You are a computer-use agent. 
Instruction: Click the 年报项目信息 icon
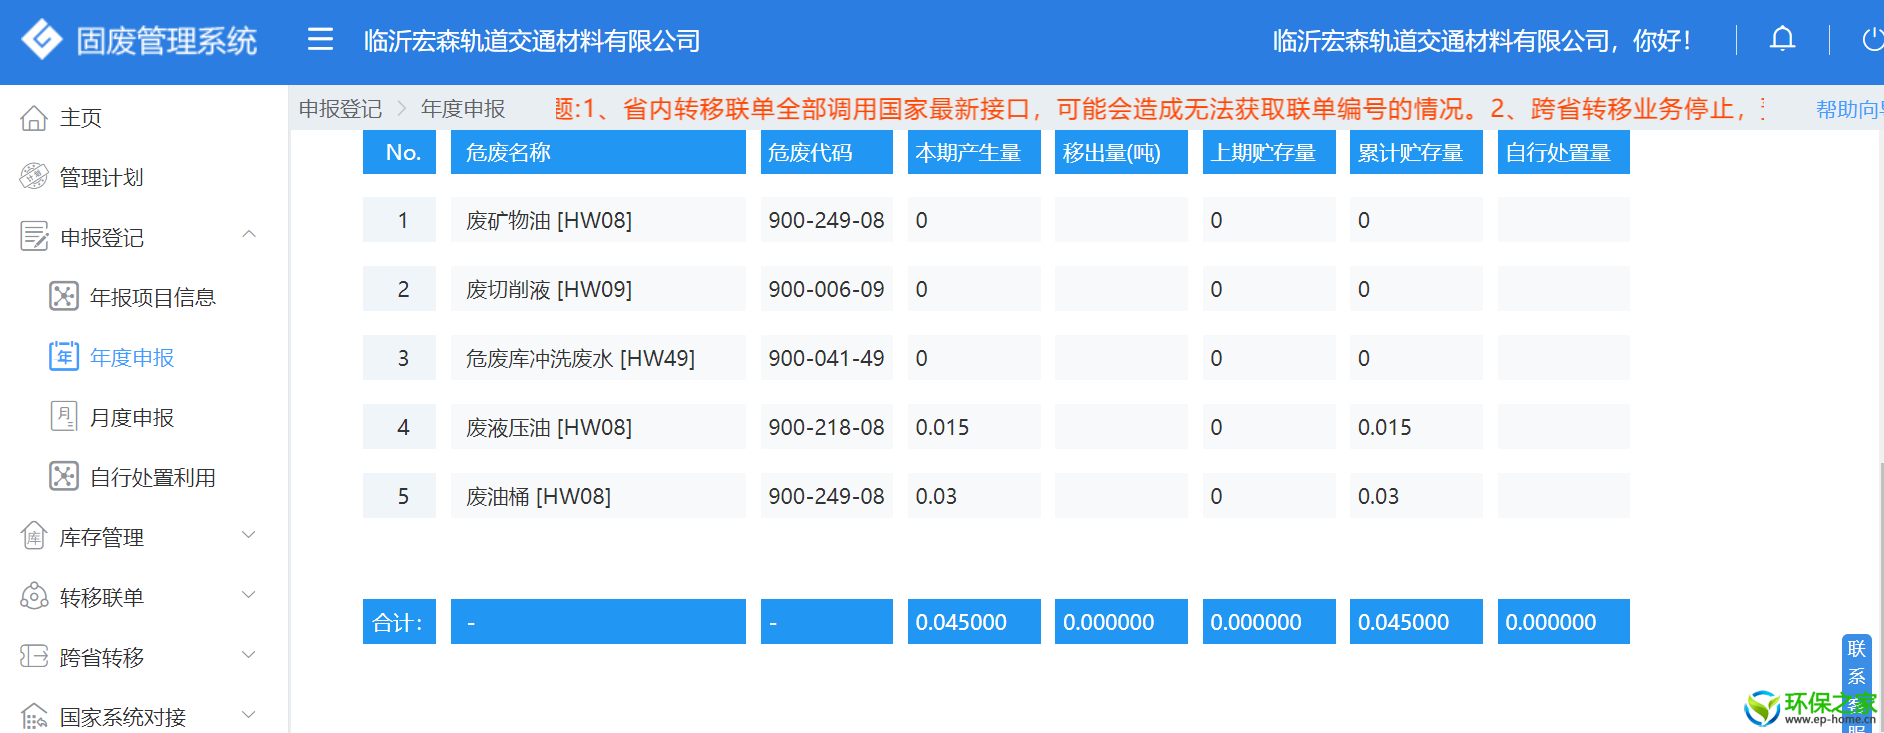[64, 297]
